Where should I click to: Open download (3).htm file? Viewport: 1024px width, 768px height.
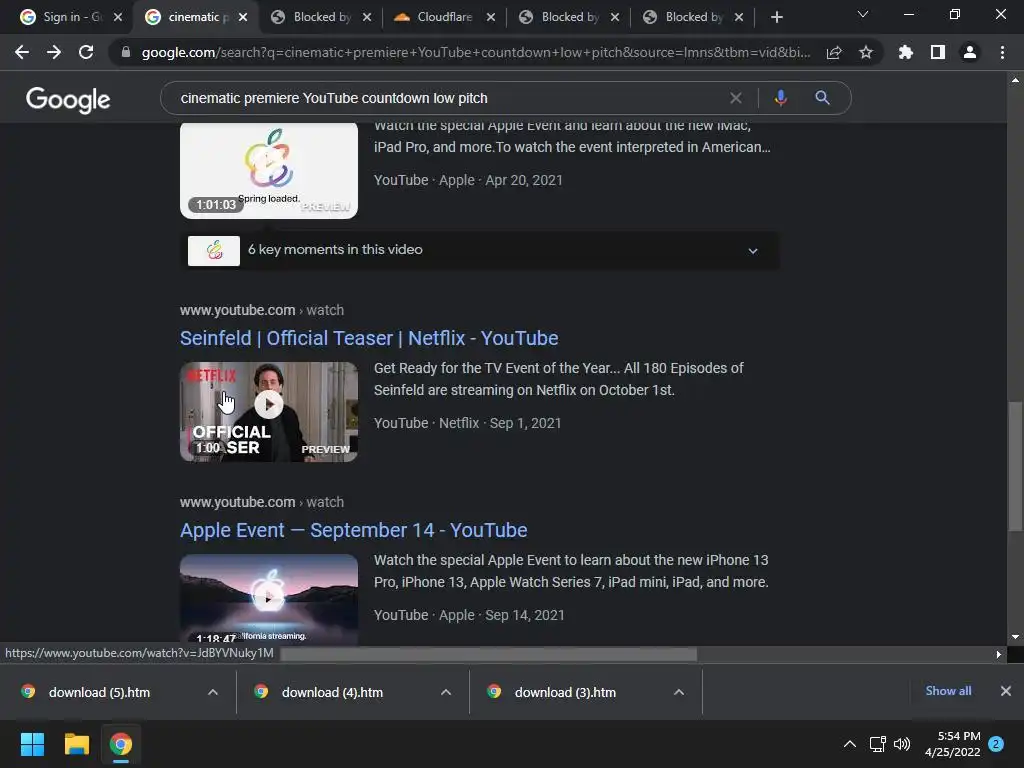(x=566, y=692)
